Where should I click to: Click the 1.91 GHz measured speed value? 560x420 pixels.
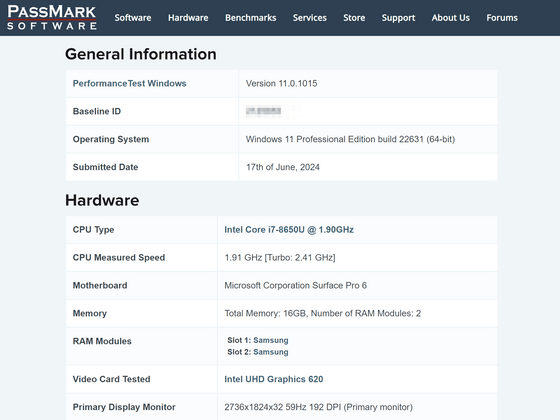[x=280, y=258]
